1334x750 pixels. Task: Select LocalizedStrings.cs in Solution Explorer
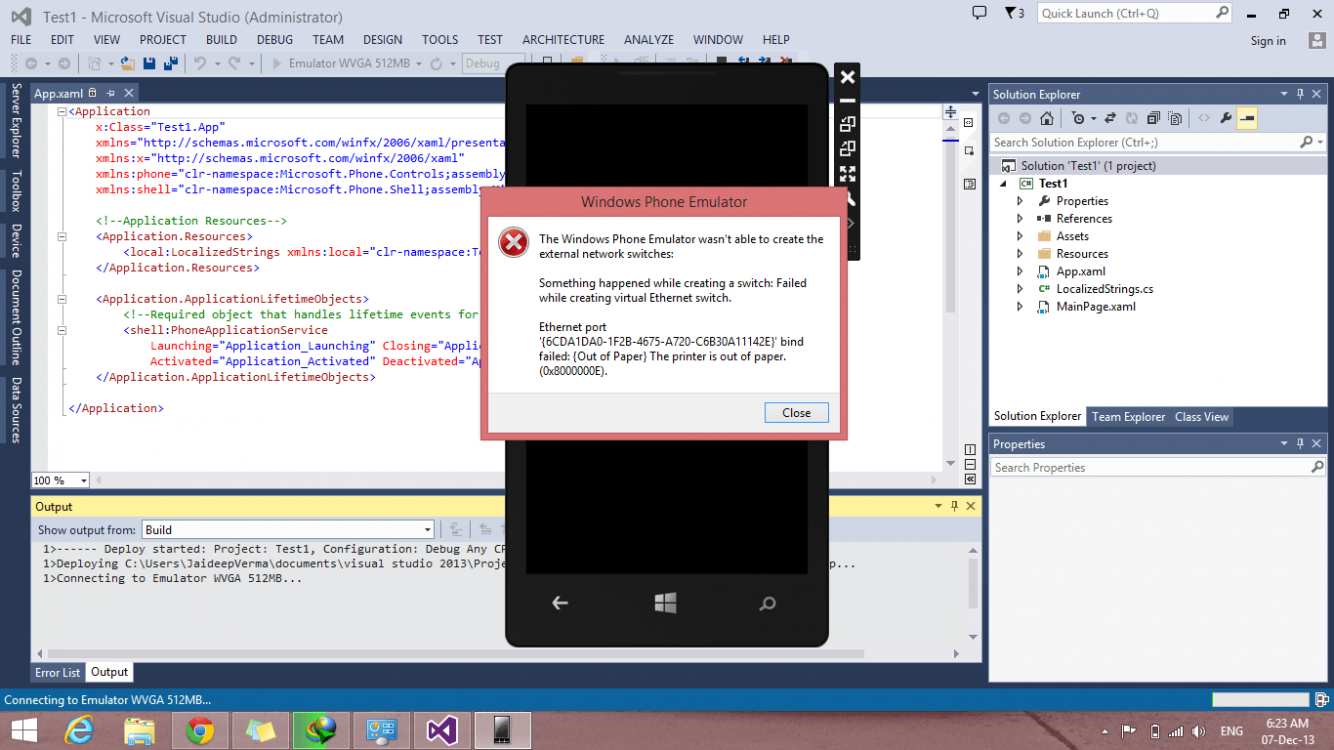tap(1104, 289)
